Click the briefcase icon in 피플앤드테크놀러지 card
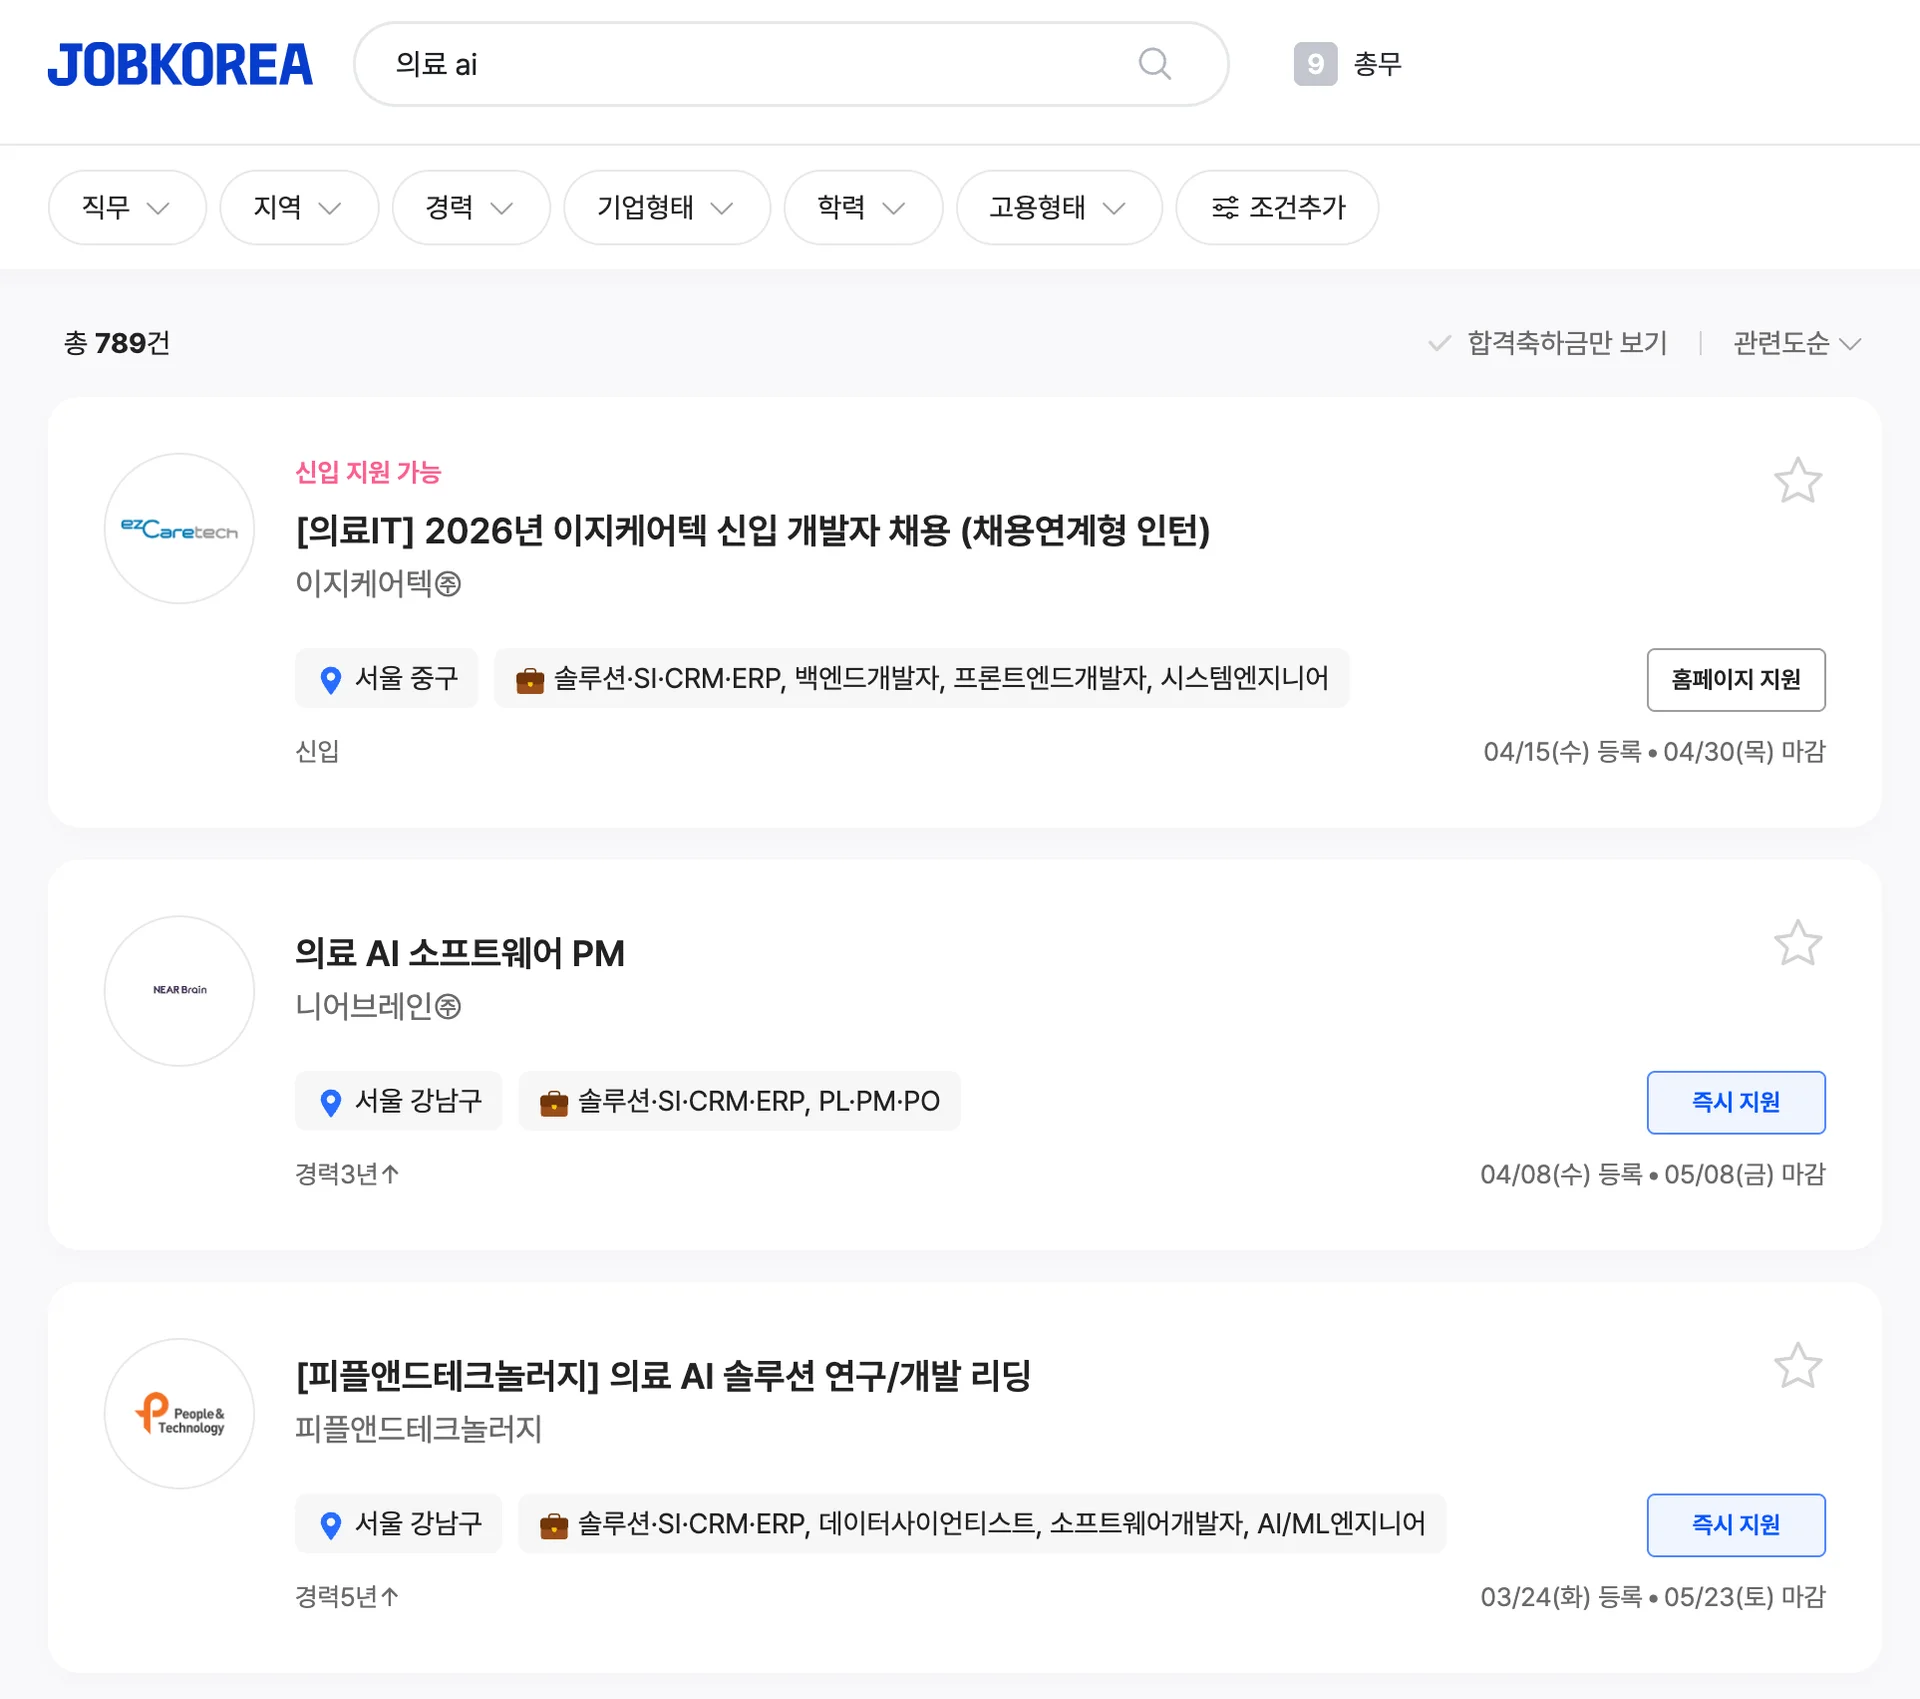 (x=553, y=1526)
